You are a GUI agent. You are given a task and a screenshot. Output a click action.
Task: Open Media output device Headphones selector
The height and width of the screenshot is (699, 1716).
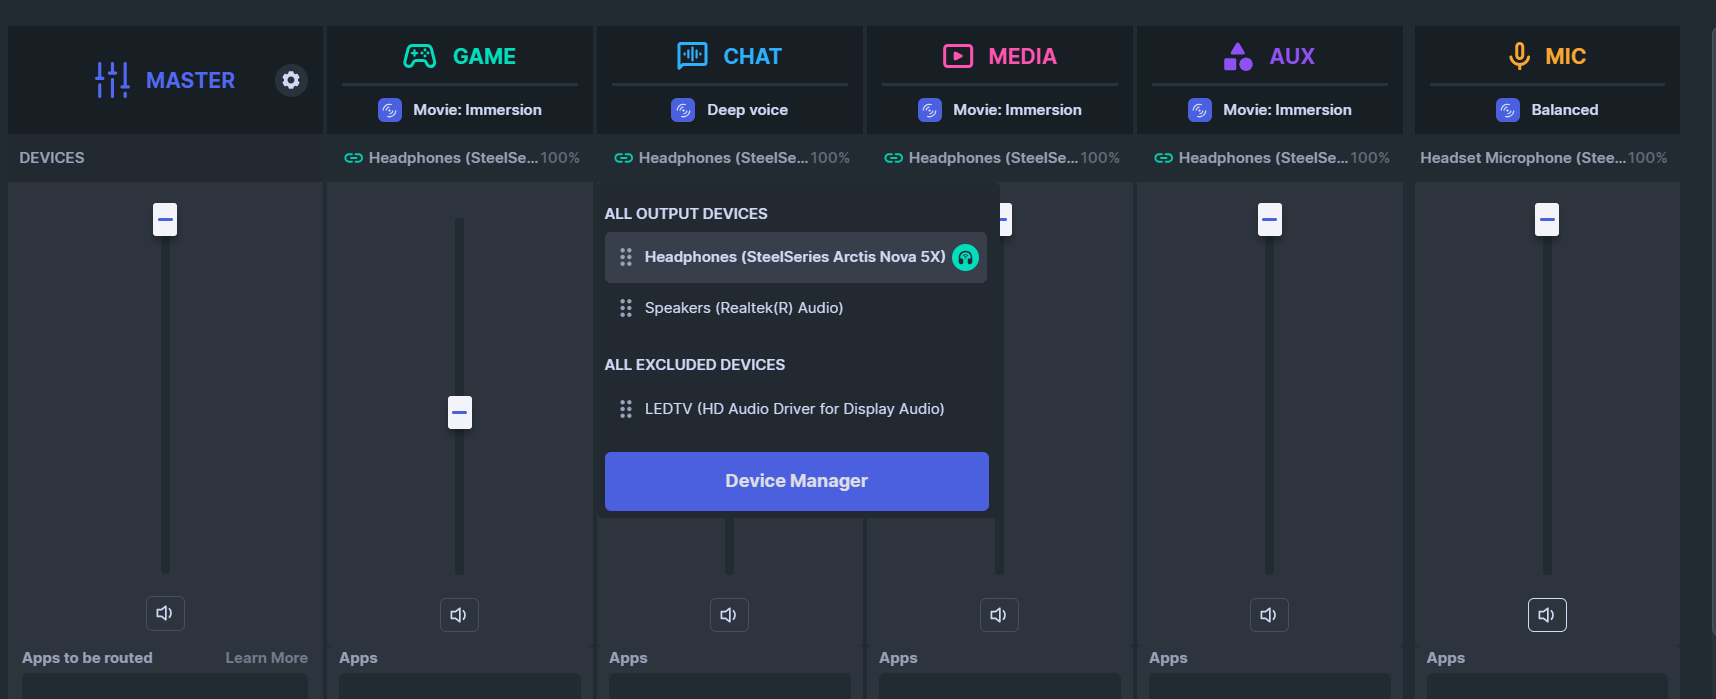point(1001,158)
